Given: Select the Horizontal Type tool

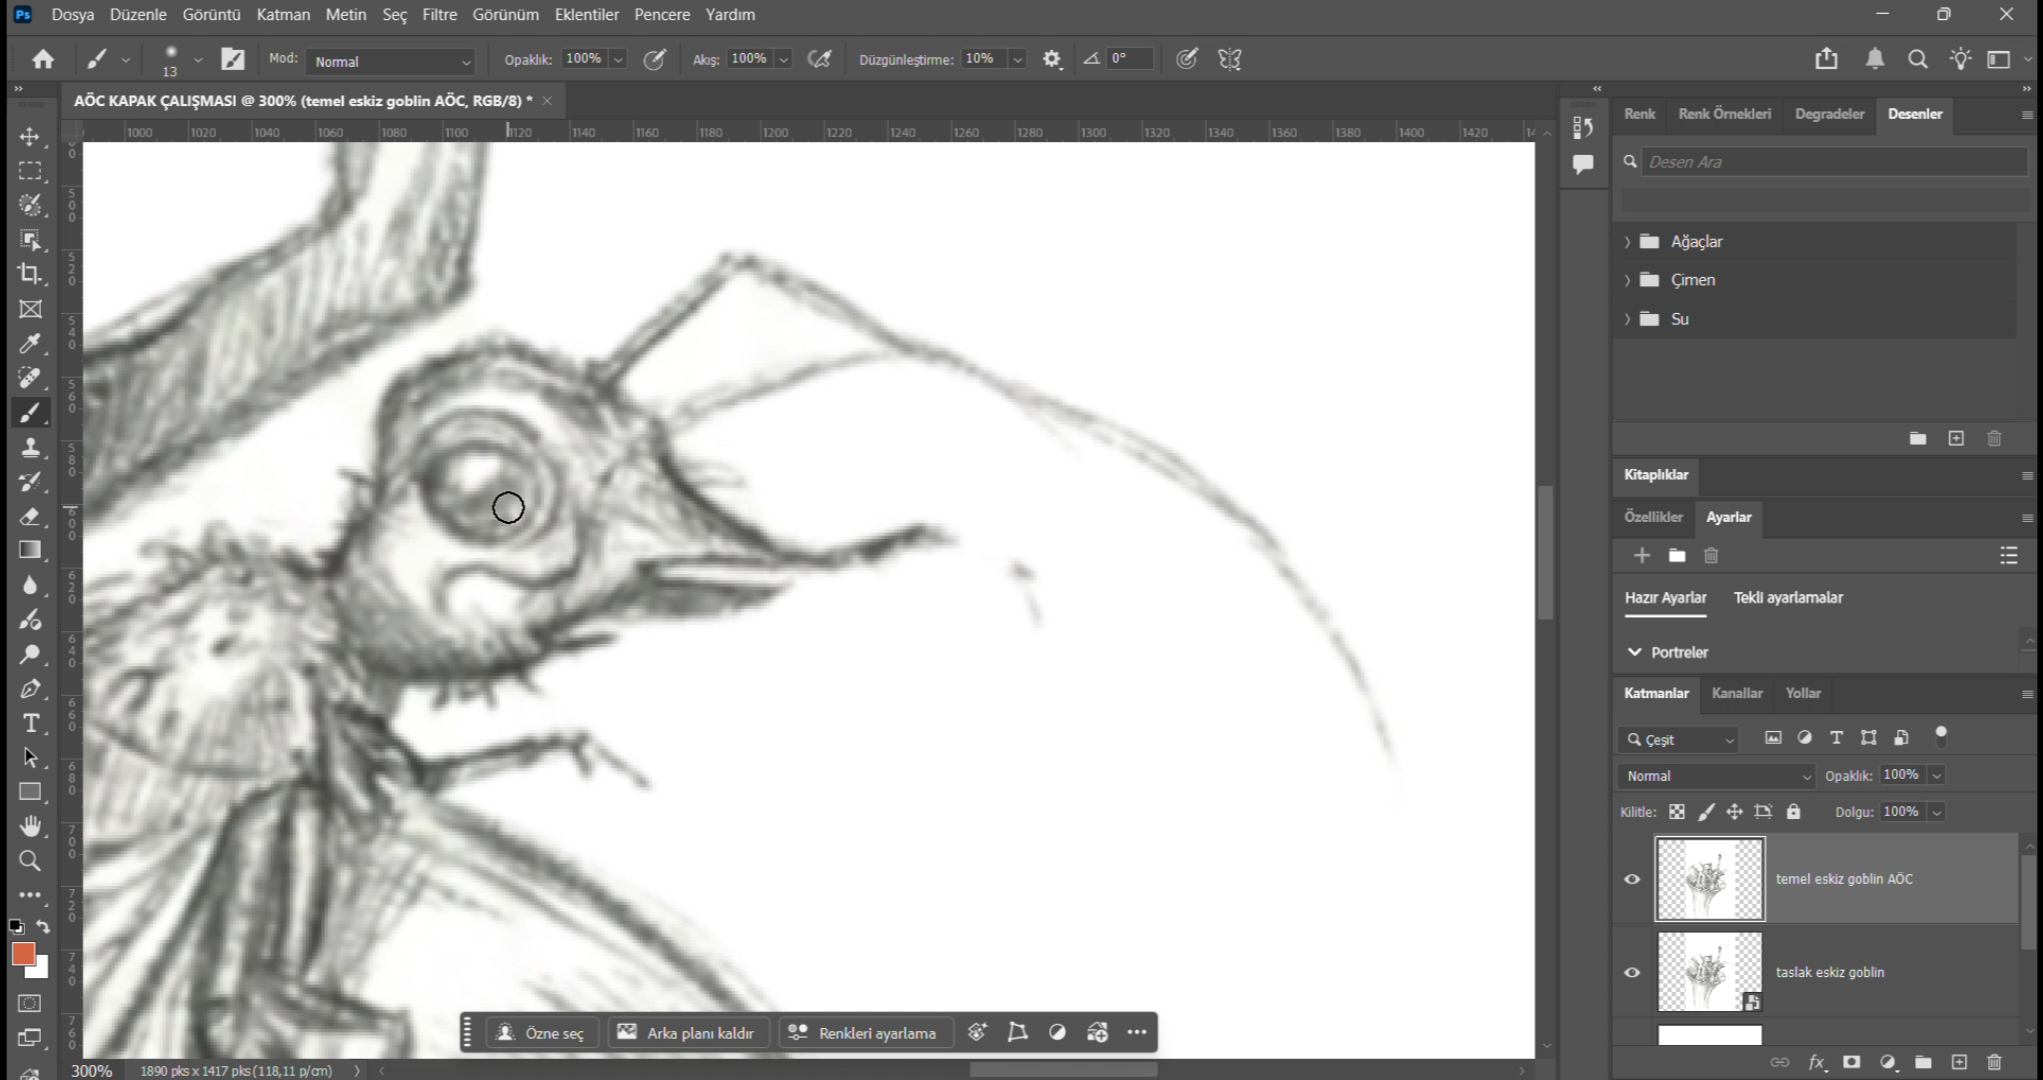Looking at the screenshot, I should click(x=30, y=723).
